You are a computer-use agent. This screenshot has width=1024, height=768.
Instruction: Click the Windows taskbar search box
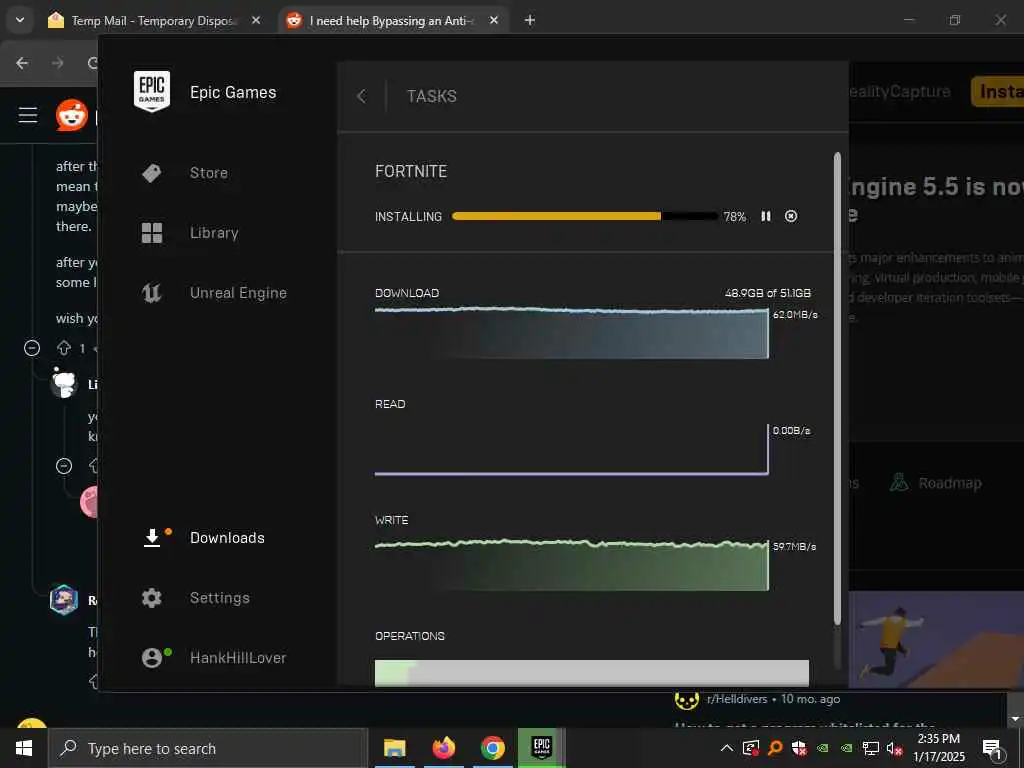208,748
